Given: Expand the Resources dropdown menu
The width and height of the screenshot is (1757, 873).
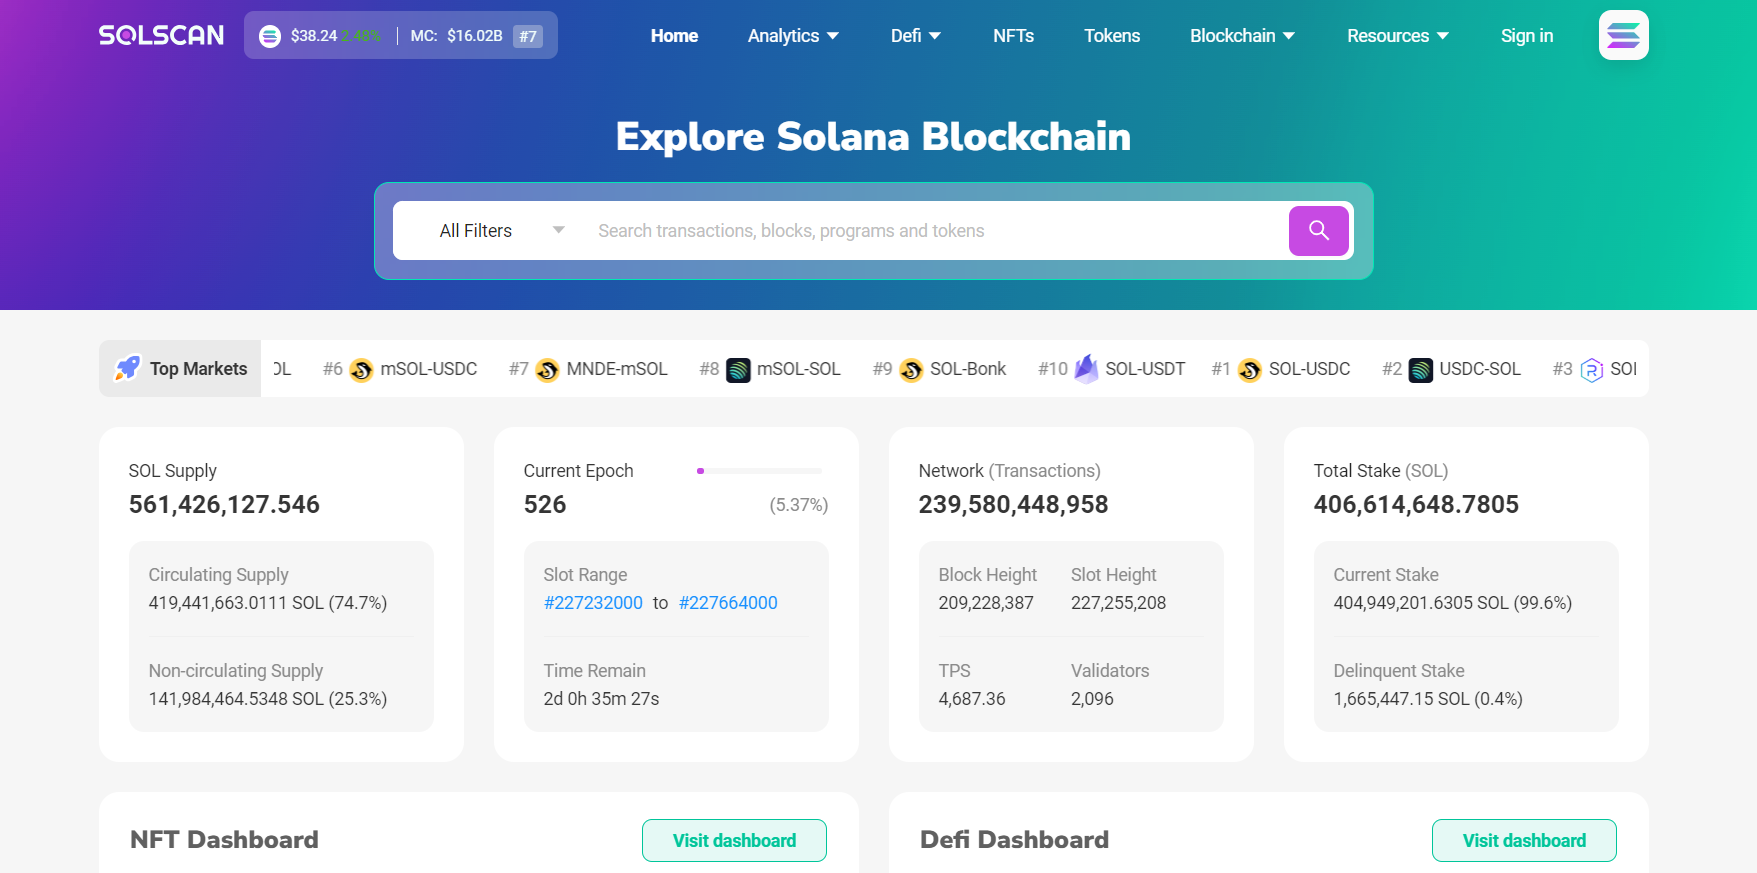Looking at the screenshot, I should (1398, 36).
